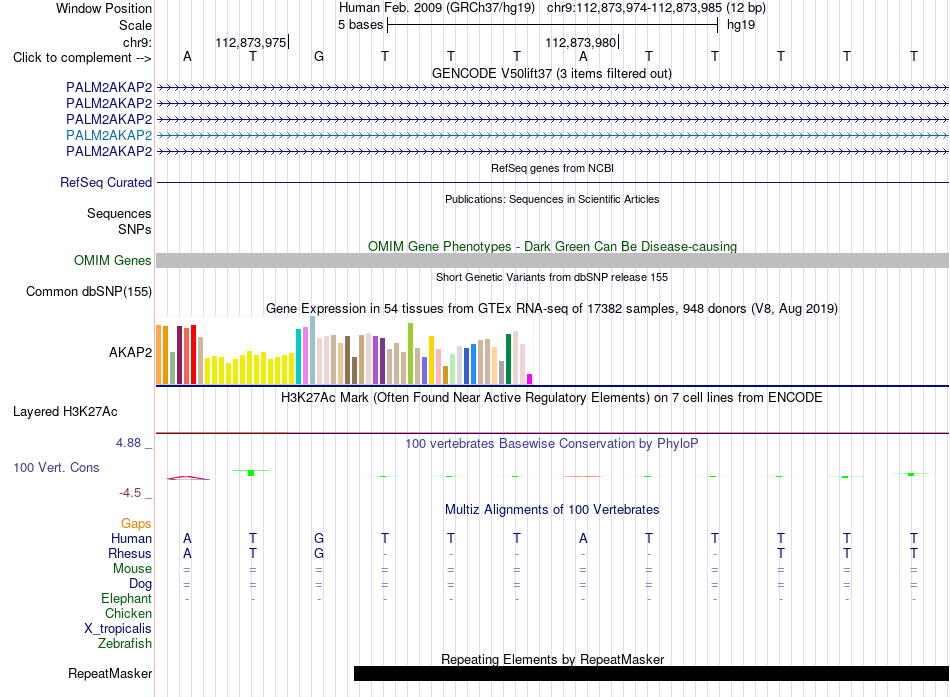
Task: Select the Scale track label
Action: click(135, 25)
